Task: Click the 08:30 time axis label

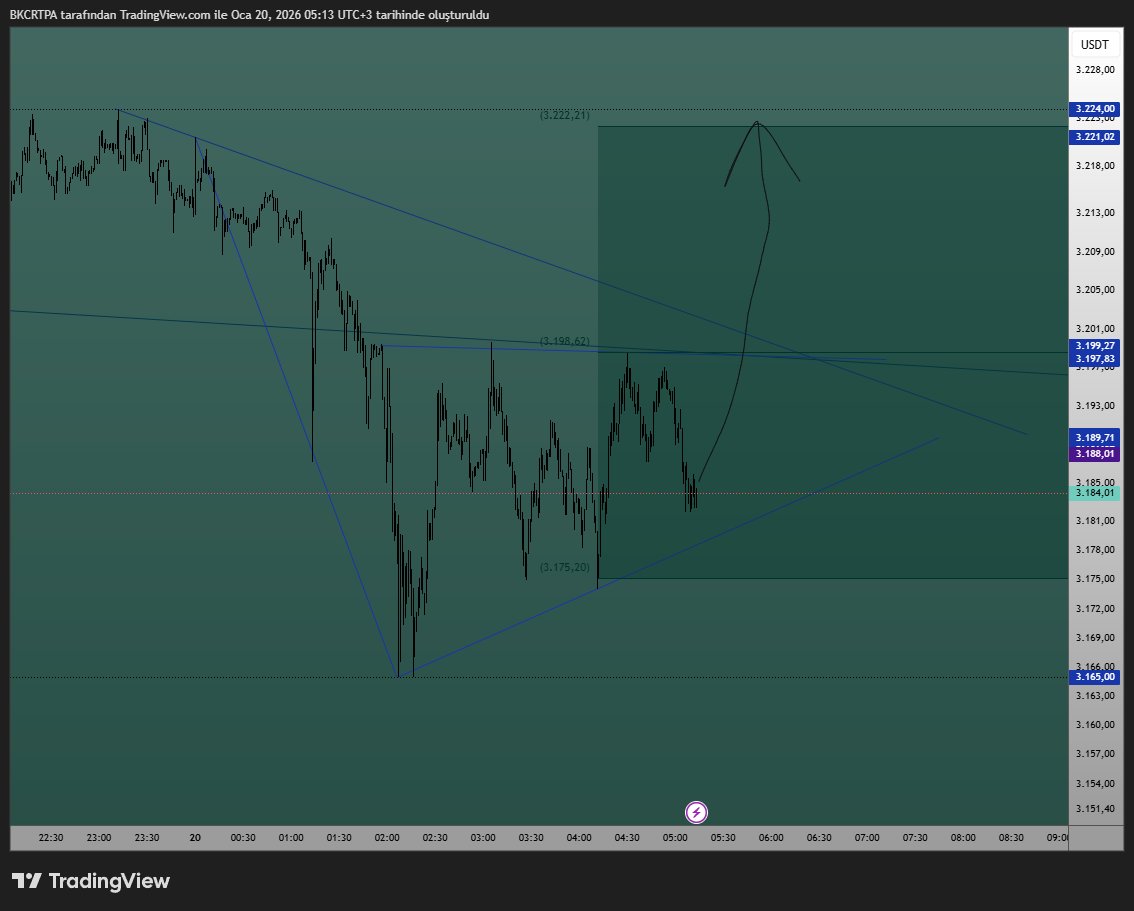Action: pos(1011,837)
